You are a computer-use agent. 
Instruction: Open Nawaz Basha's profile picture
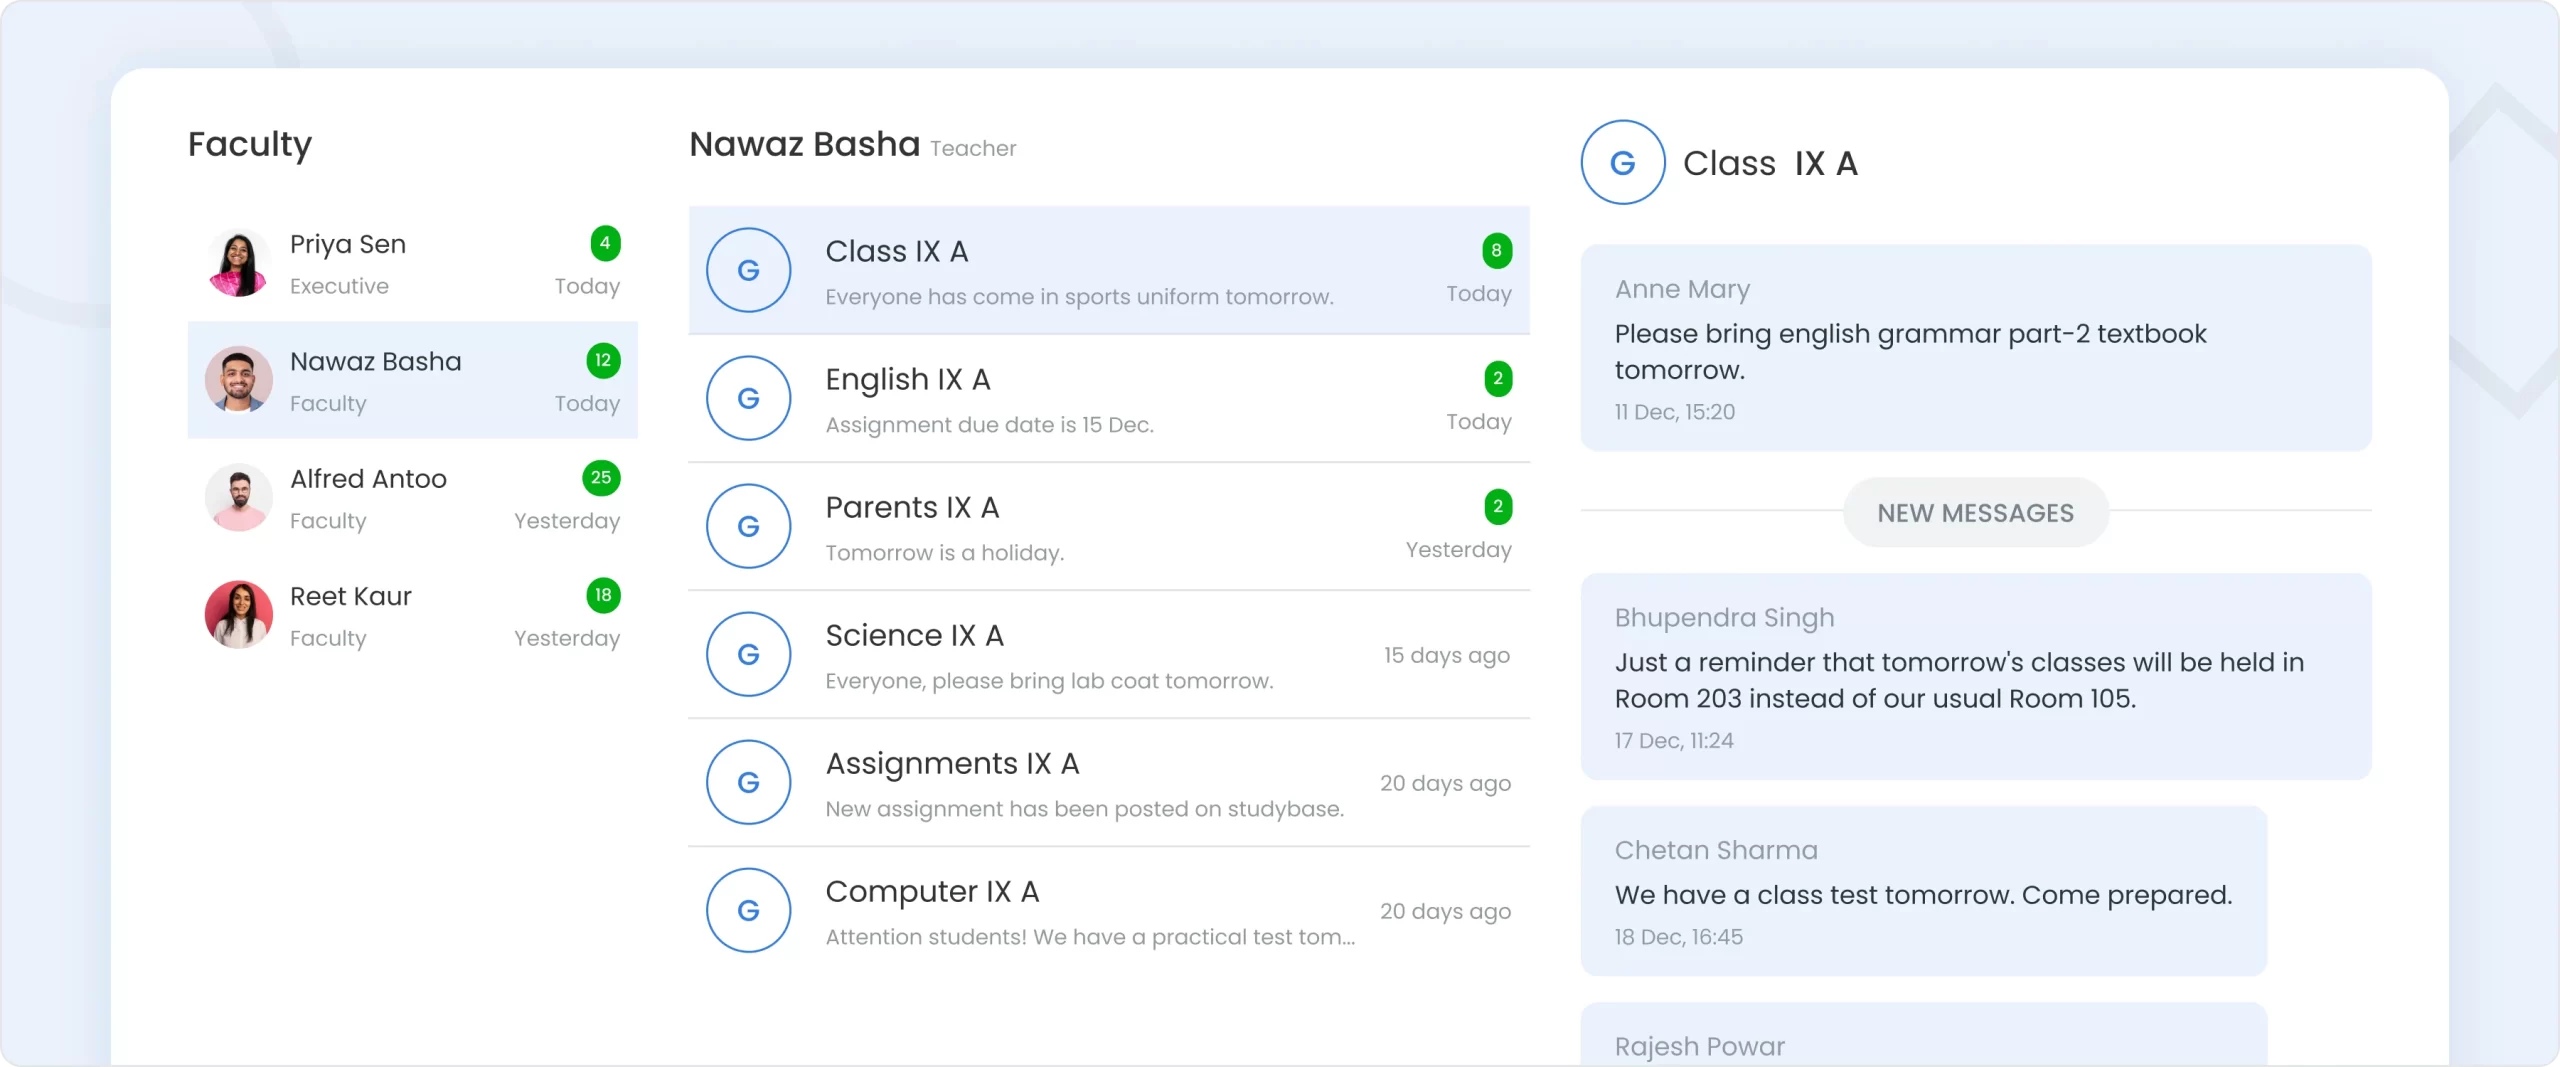tap(237, 381)
